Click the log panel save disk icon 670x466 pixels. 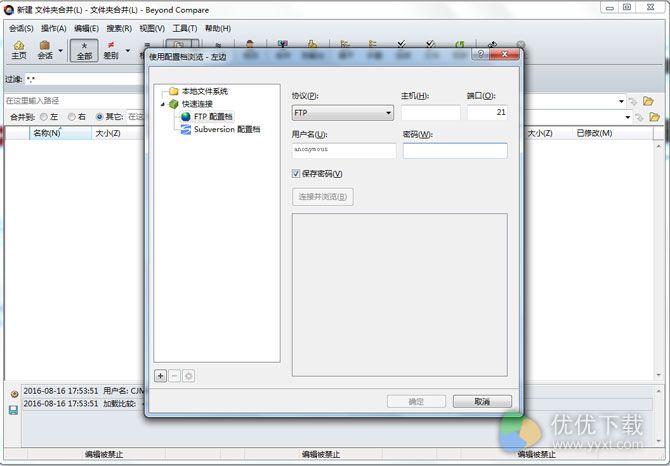pos(13,410)
